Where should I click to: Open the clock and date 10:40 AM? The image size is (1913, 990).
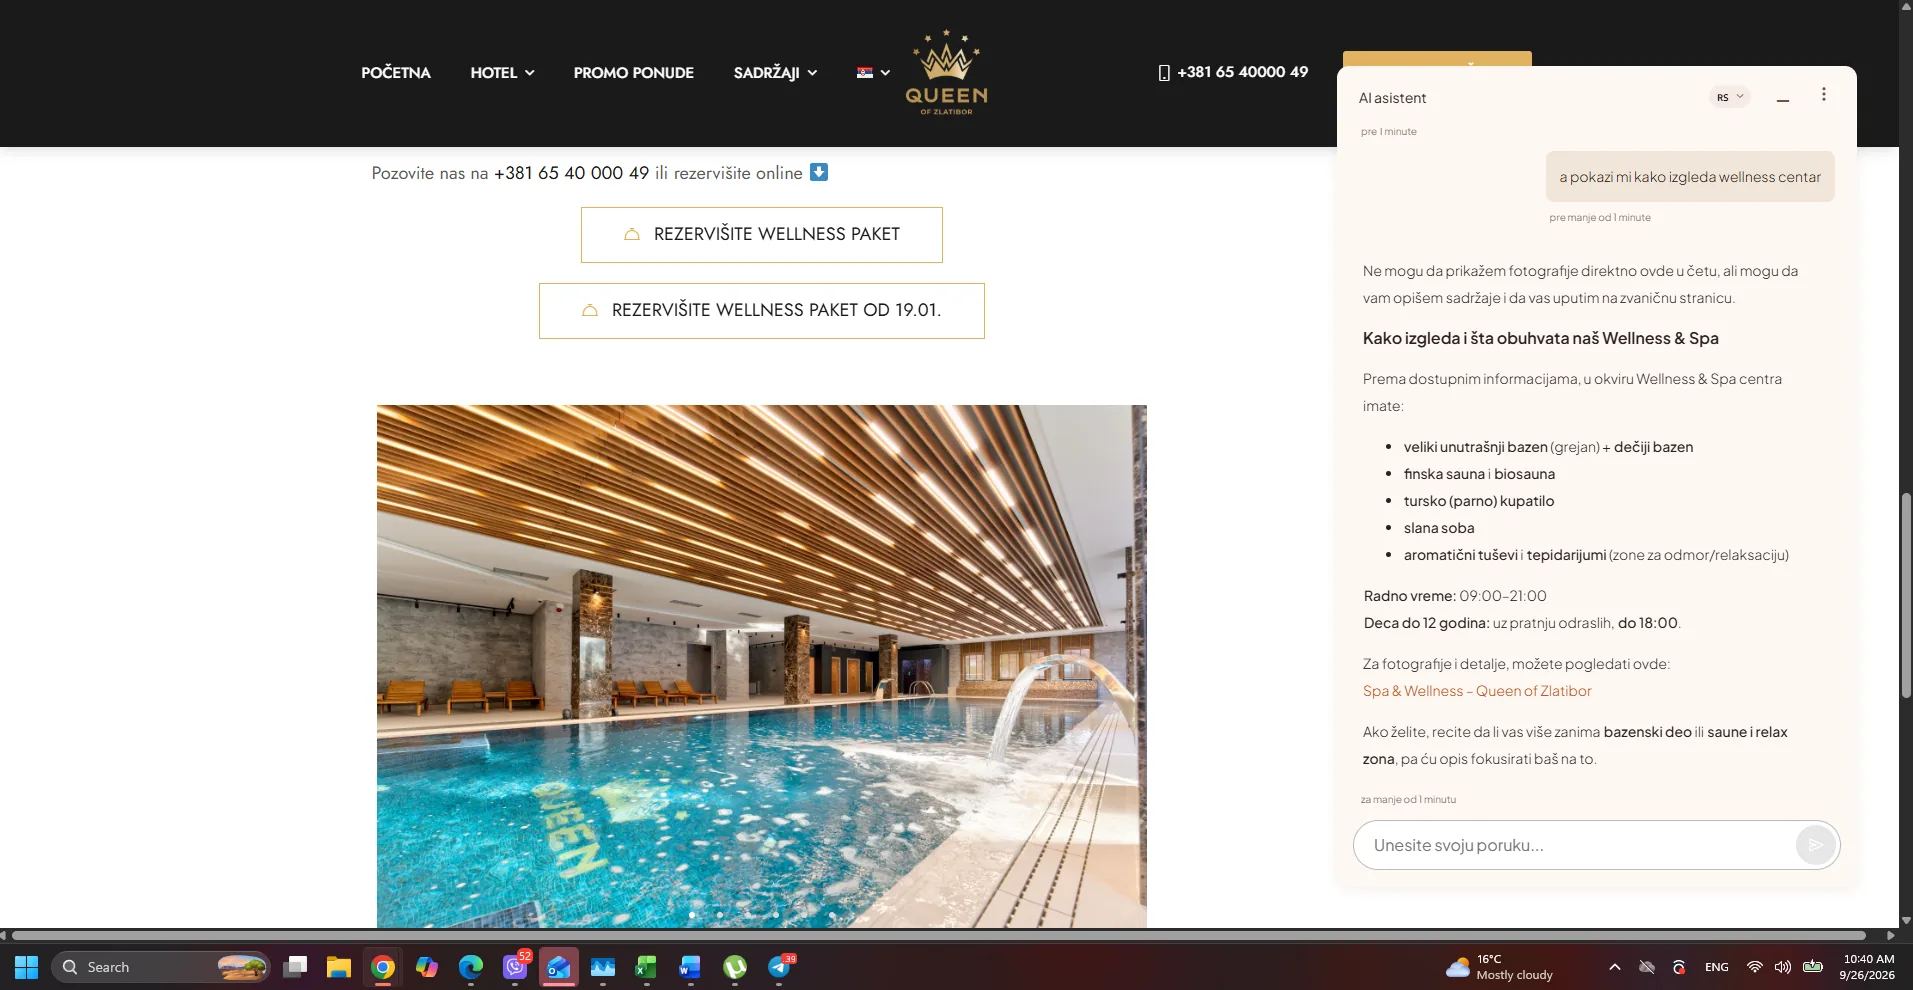tap(1868, 967)
